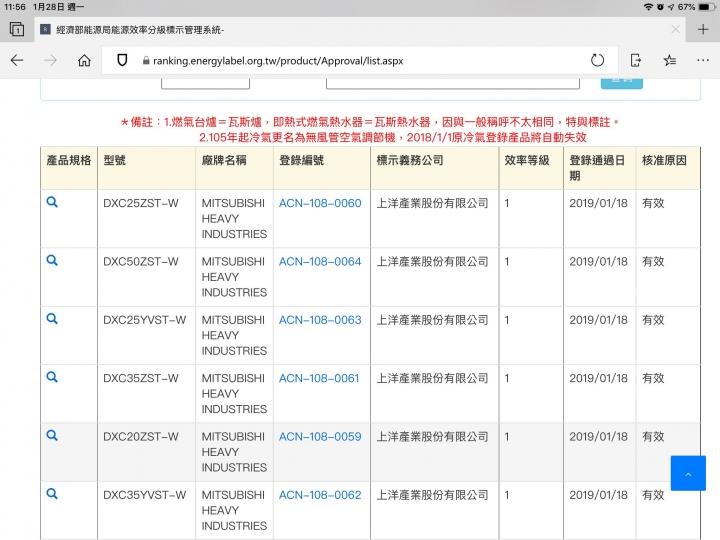Click the blue back-to-top button
Image resolution: width=720 pixels, height=540 pixels.
click(x=688, y=473)
